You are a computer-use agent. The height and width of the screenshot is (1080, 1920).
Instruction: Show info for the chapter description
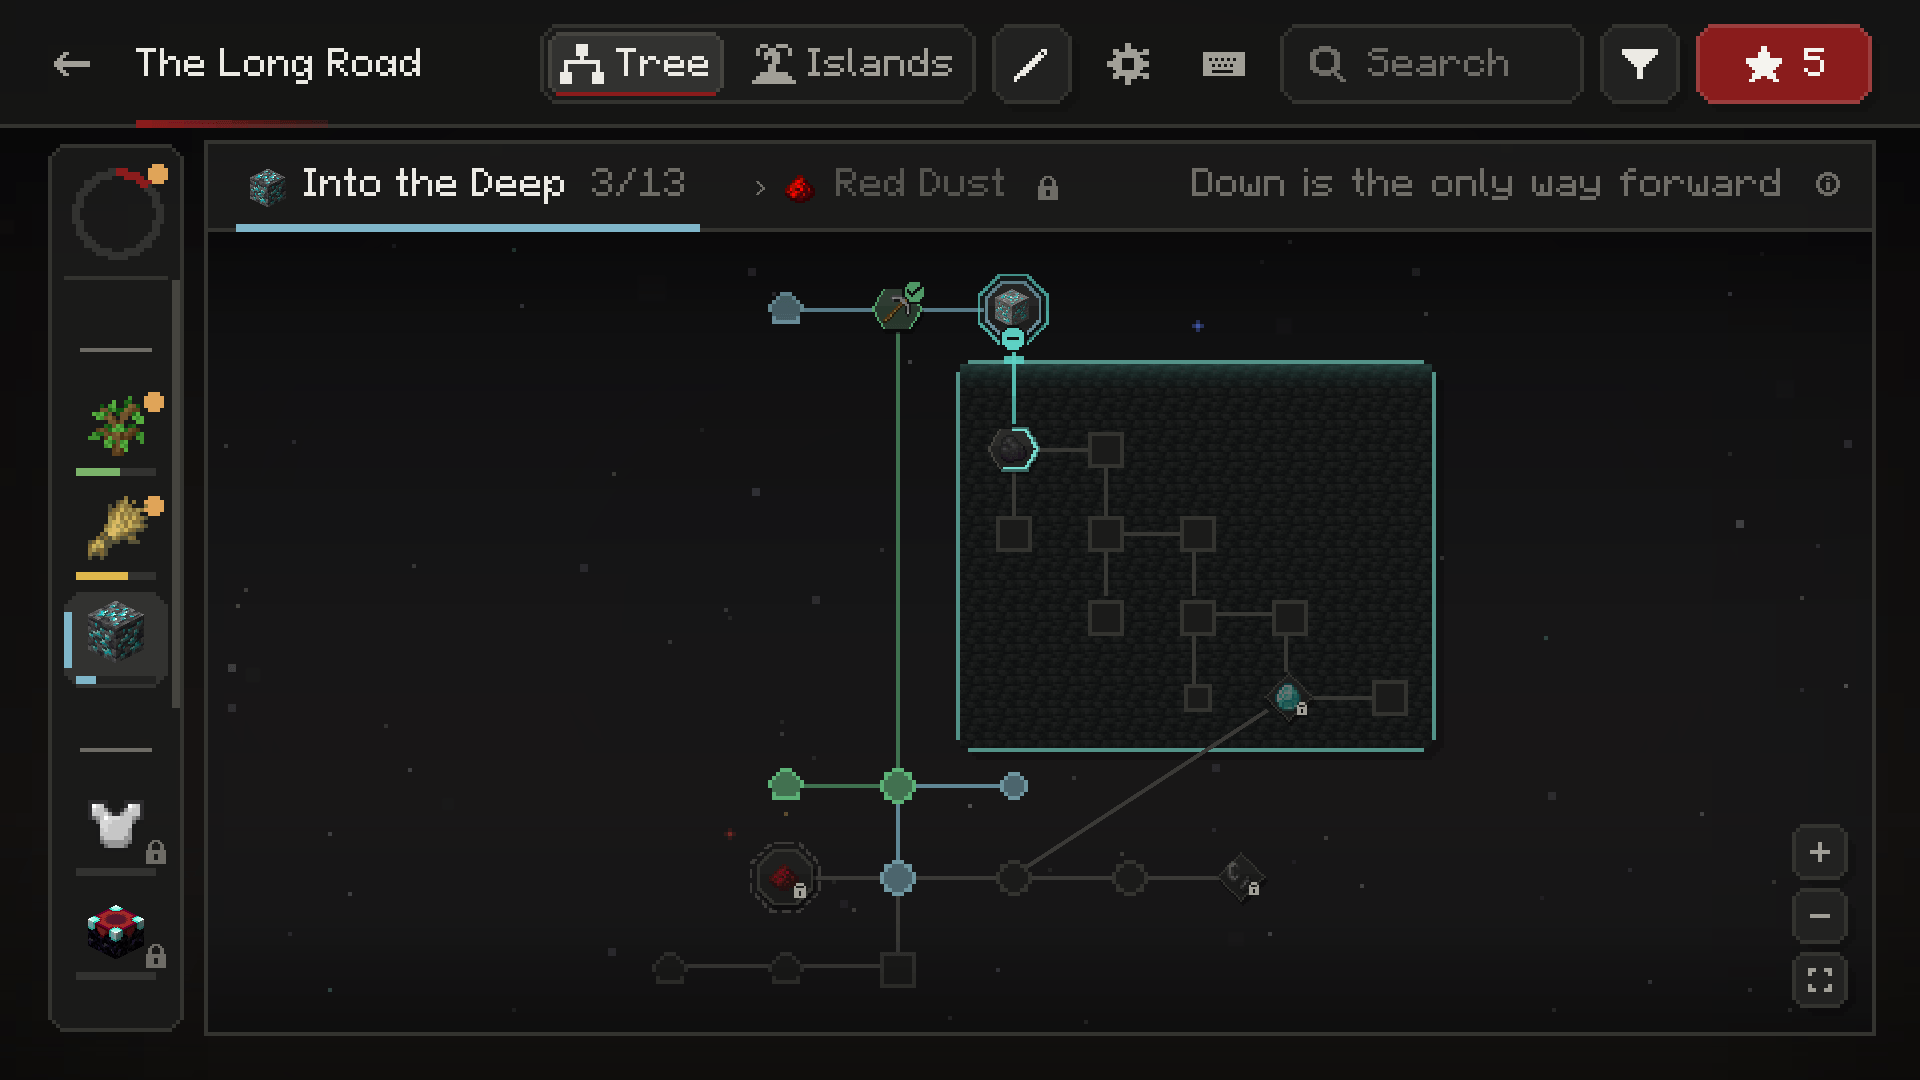(x=1827, y=185)
